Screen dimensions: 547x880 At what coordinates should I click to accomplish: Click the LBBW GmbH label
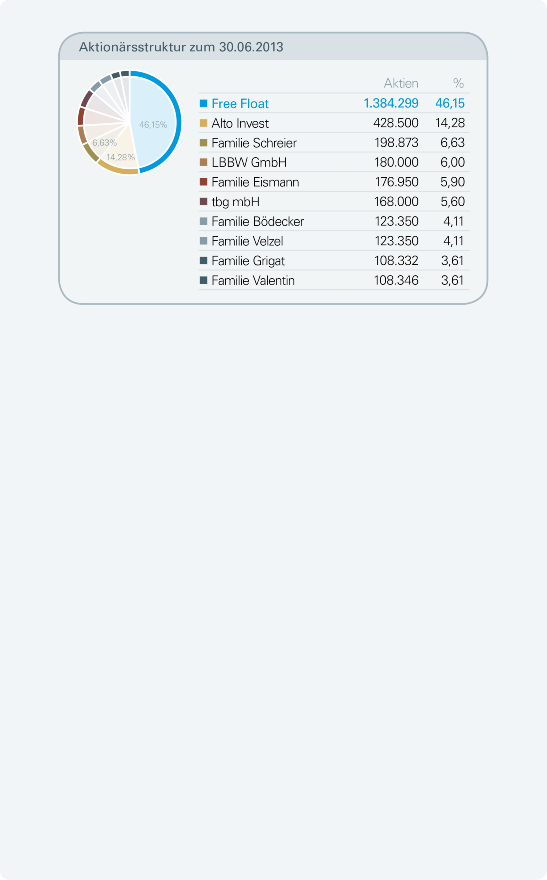249,163
